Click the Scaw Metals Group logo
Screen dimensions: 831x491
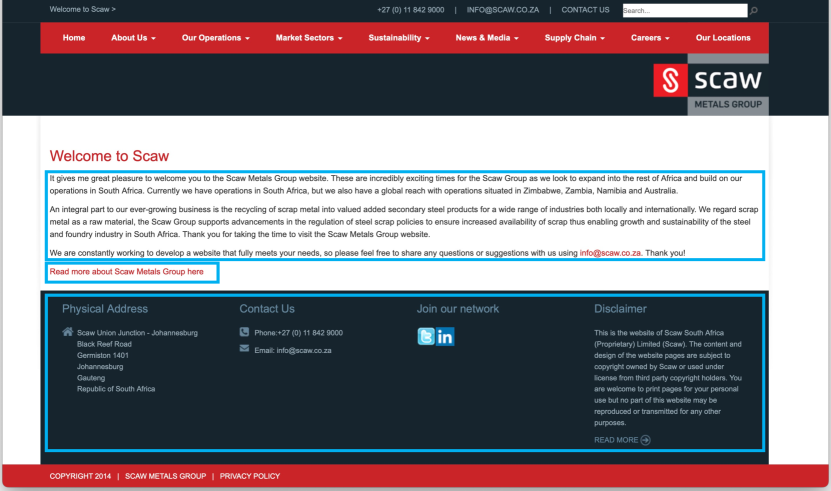(711, 84)
